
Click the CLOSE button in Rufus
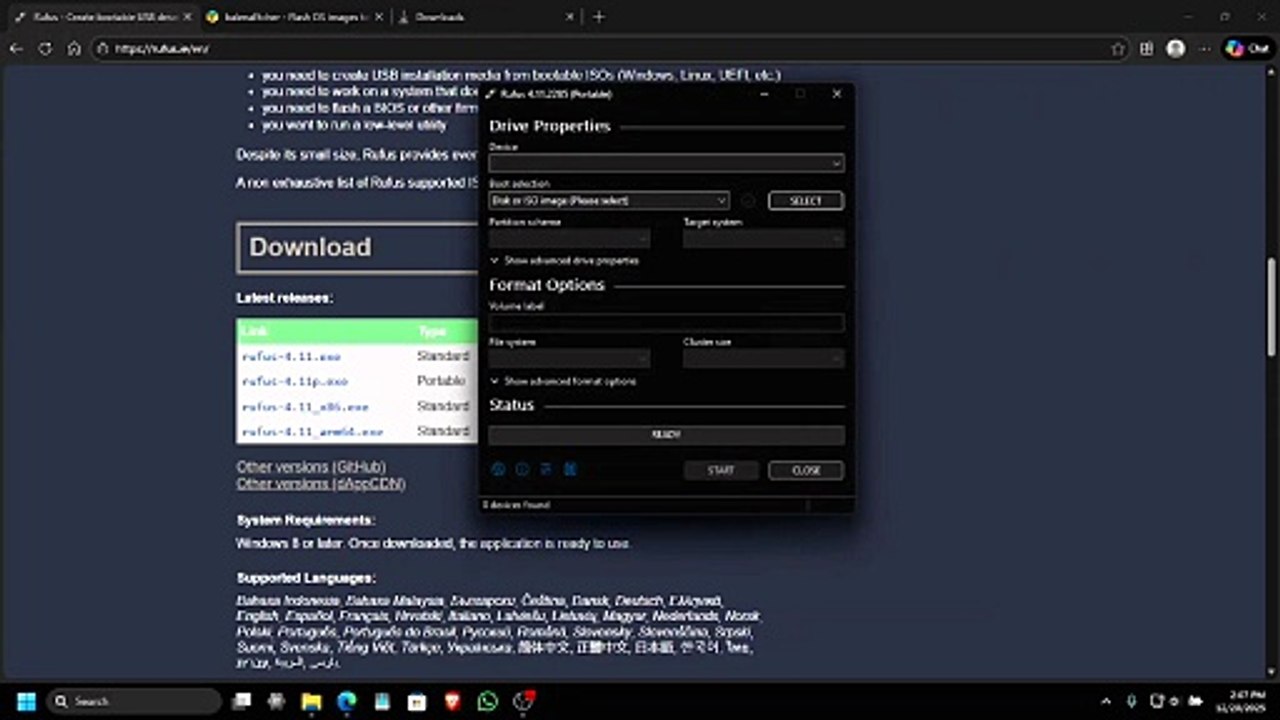coord(806,470)
